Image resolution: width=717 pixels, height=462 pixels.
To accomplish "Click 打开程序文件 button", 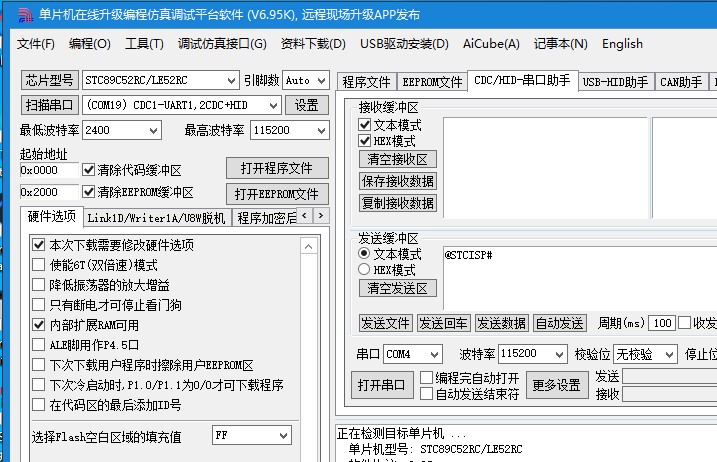I will (x=277, y=168).
